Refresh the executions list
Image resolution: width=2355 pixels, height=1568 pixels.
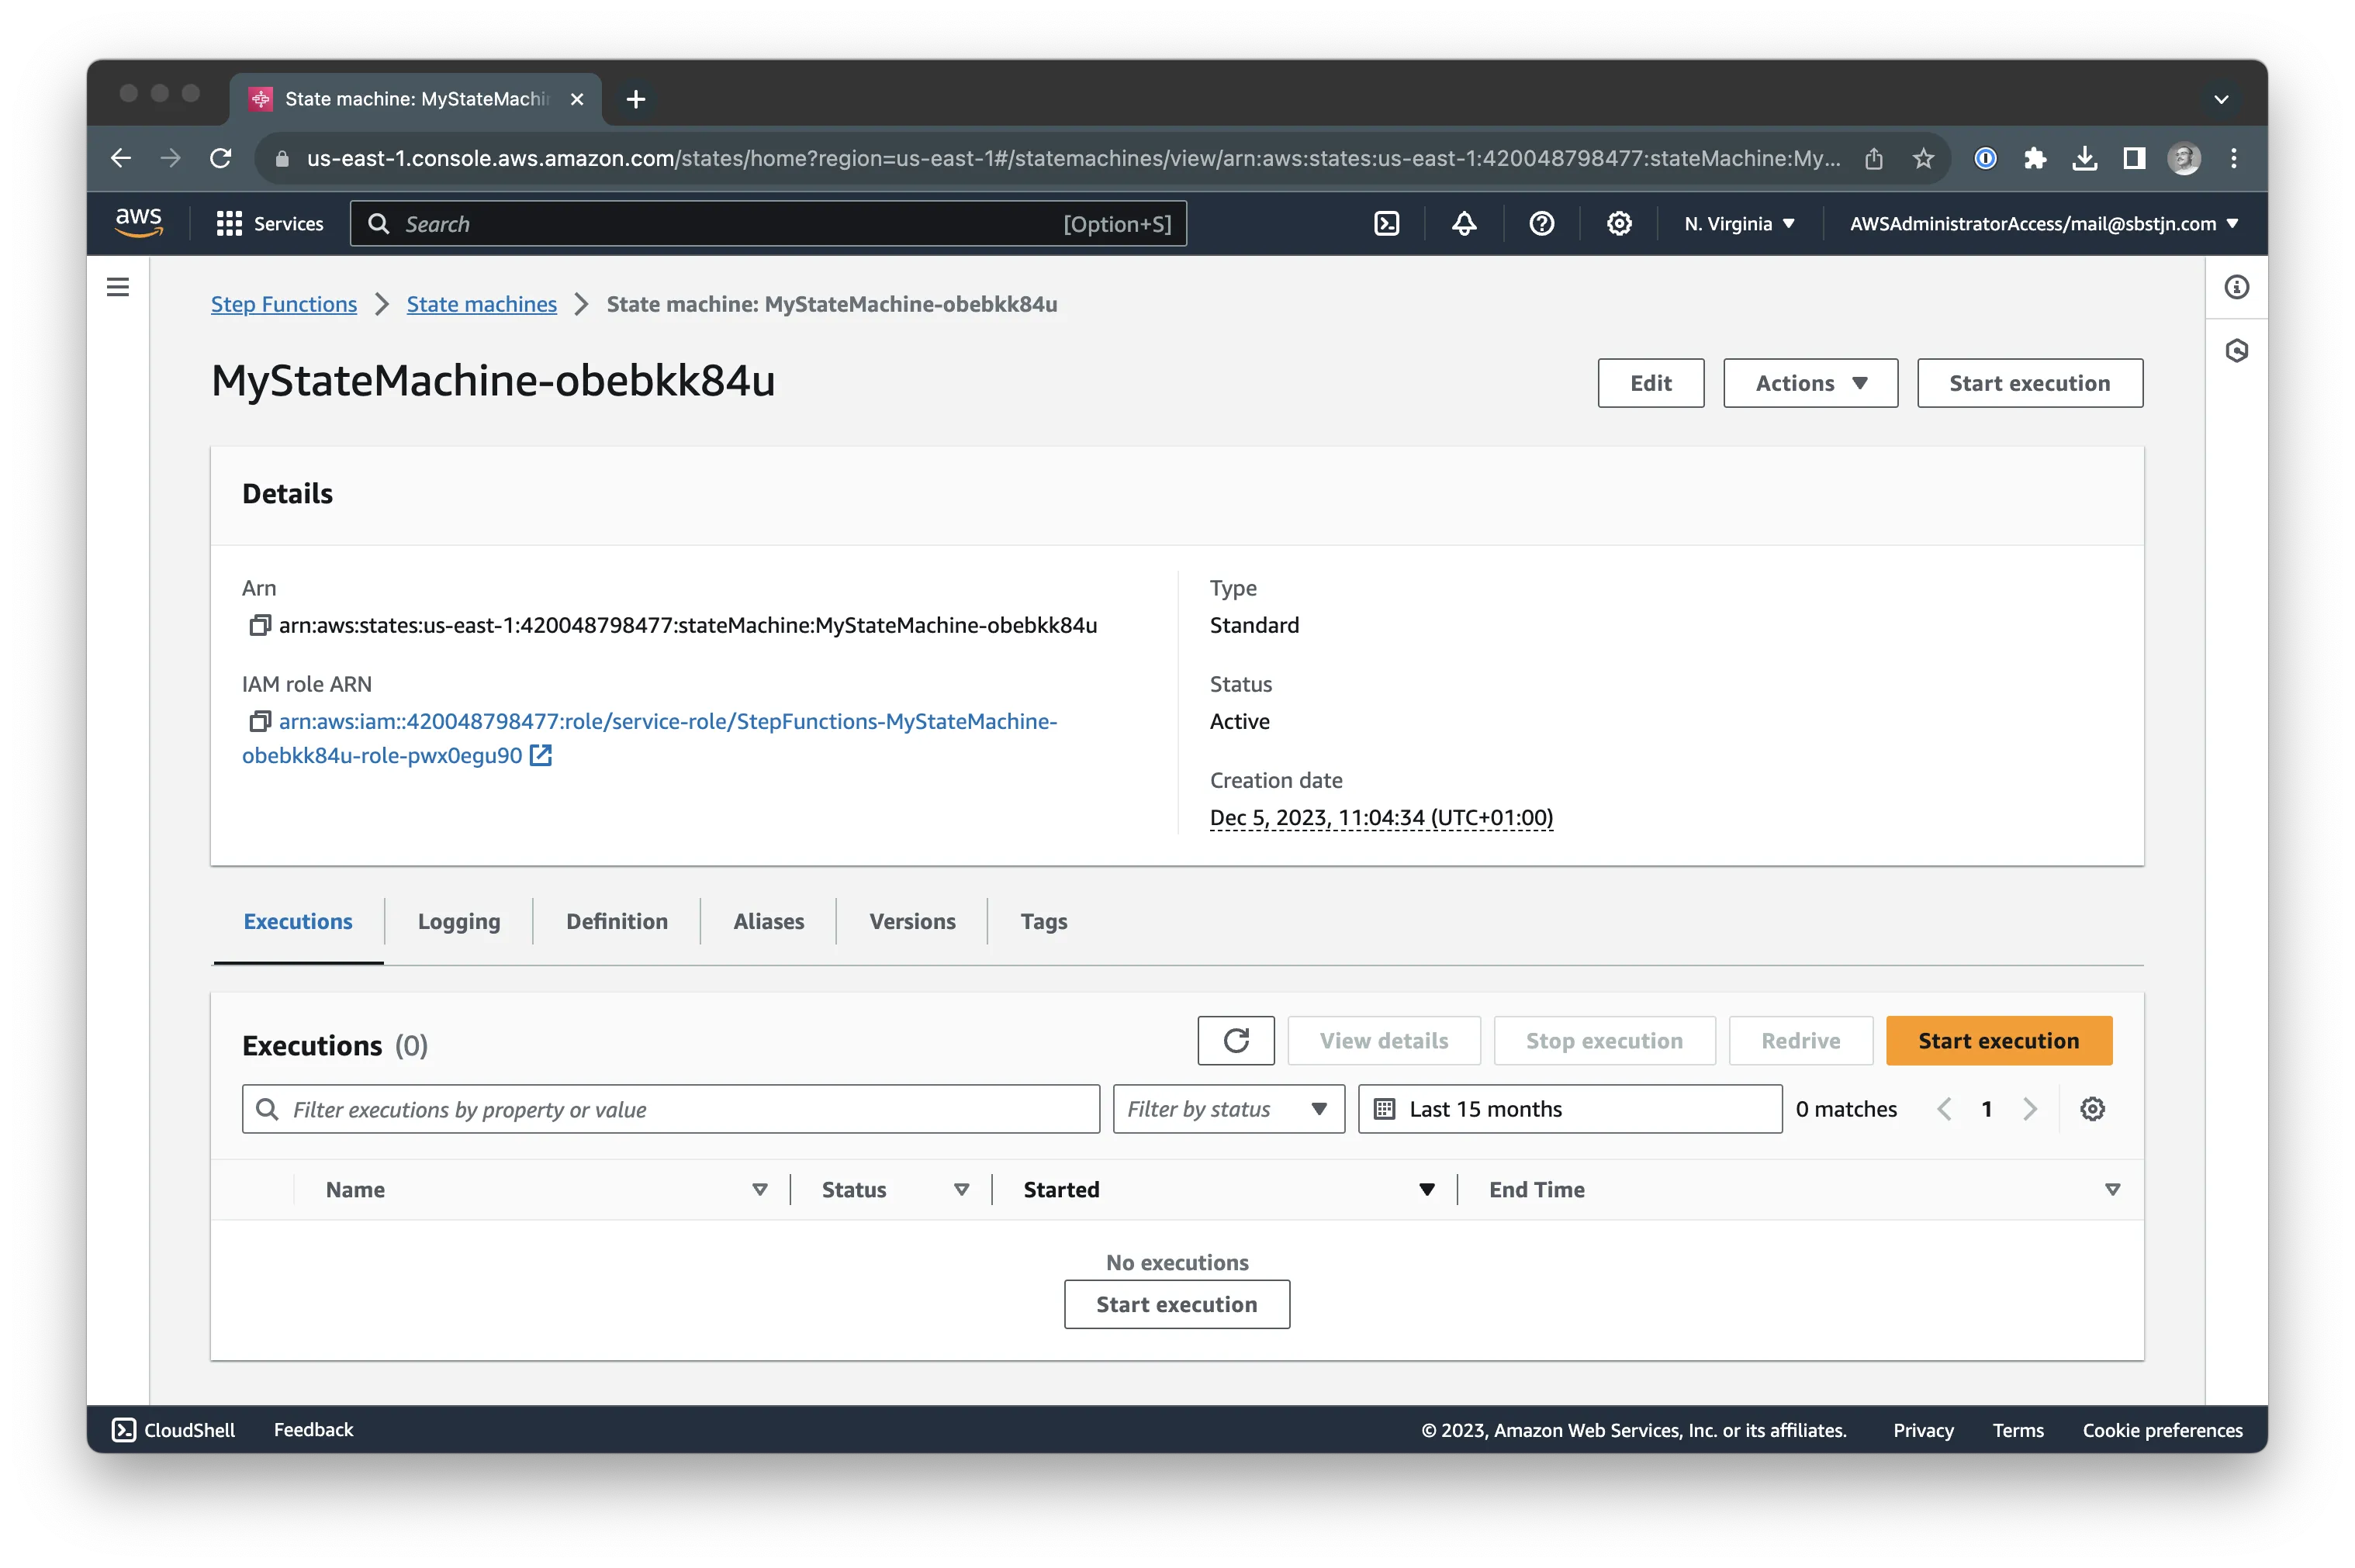1236,1040
